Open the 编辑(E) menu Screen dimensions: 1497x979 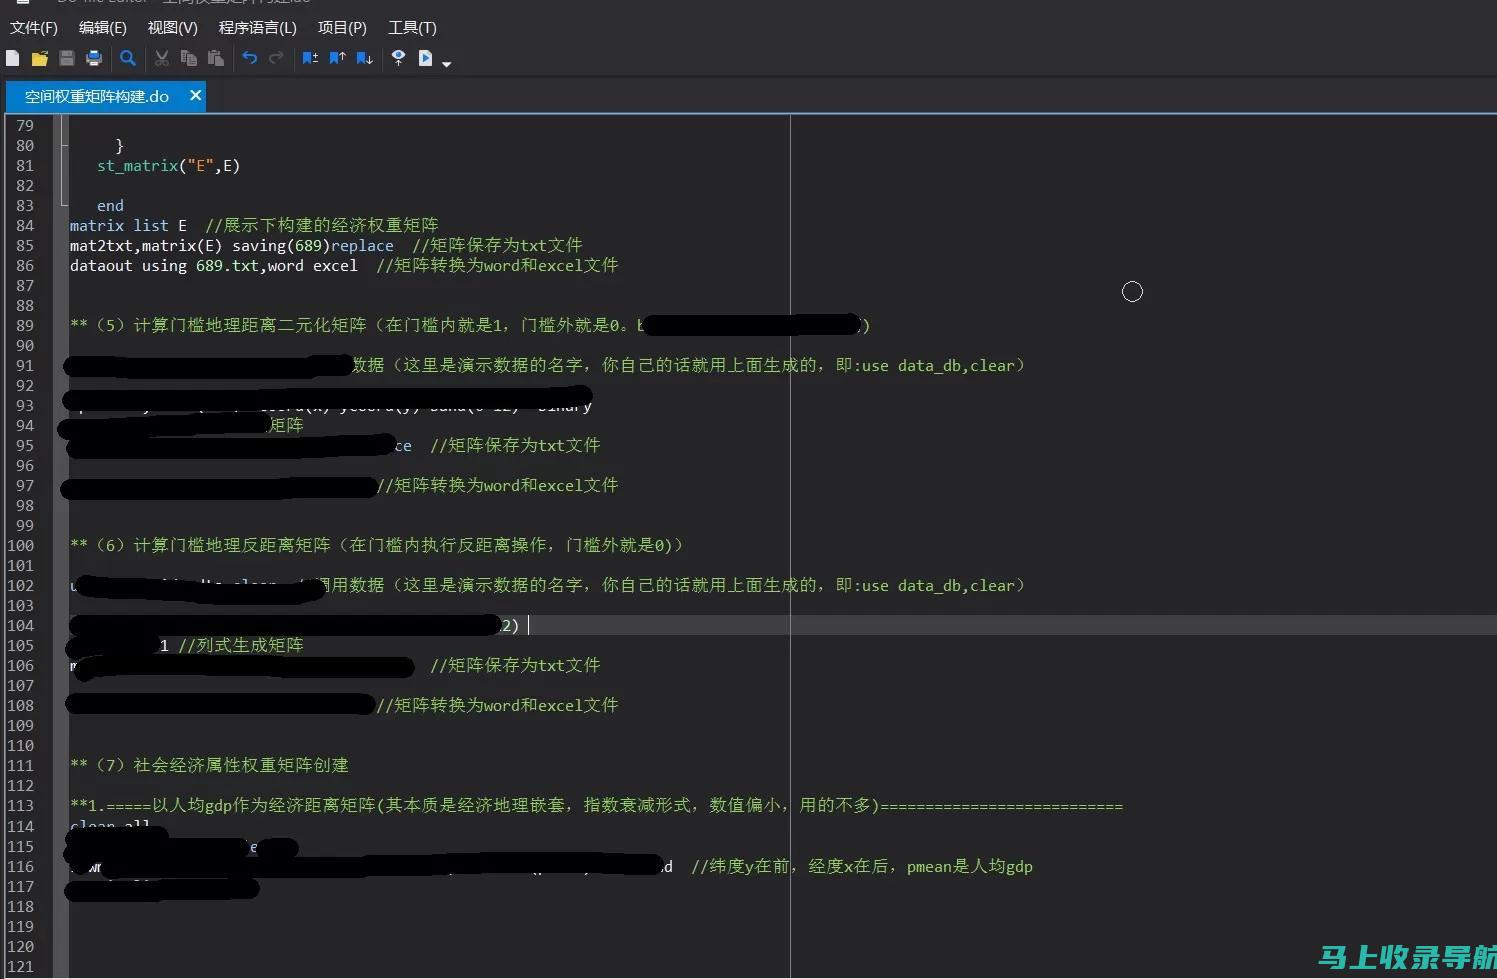pyautogui.click(x=102, y=27)
